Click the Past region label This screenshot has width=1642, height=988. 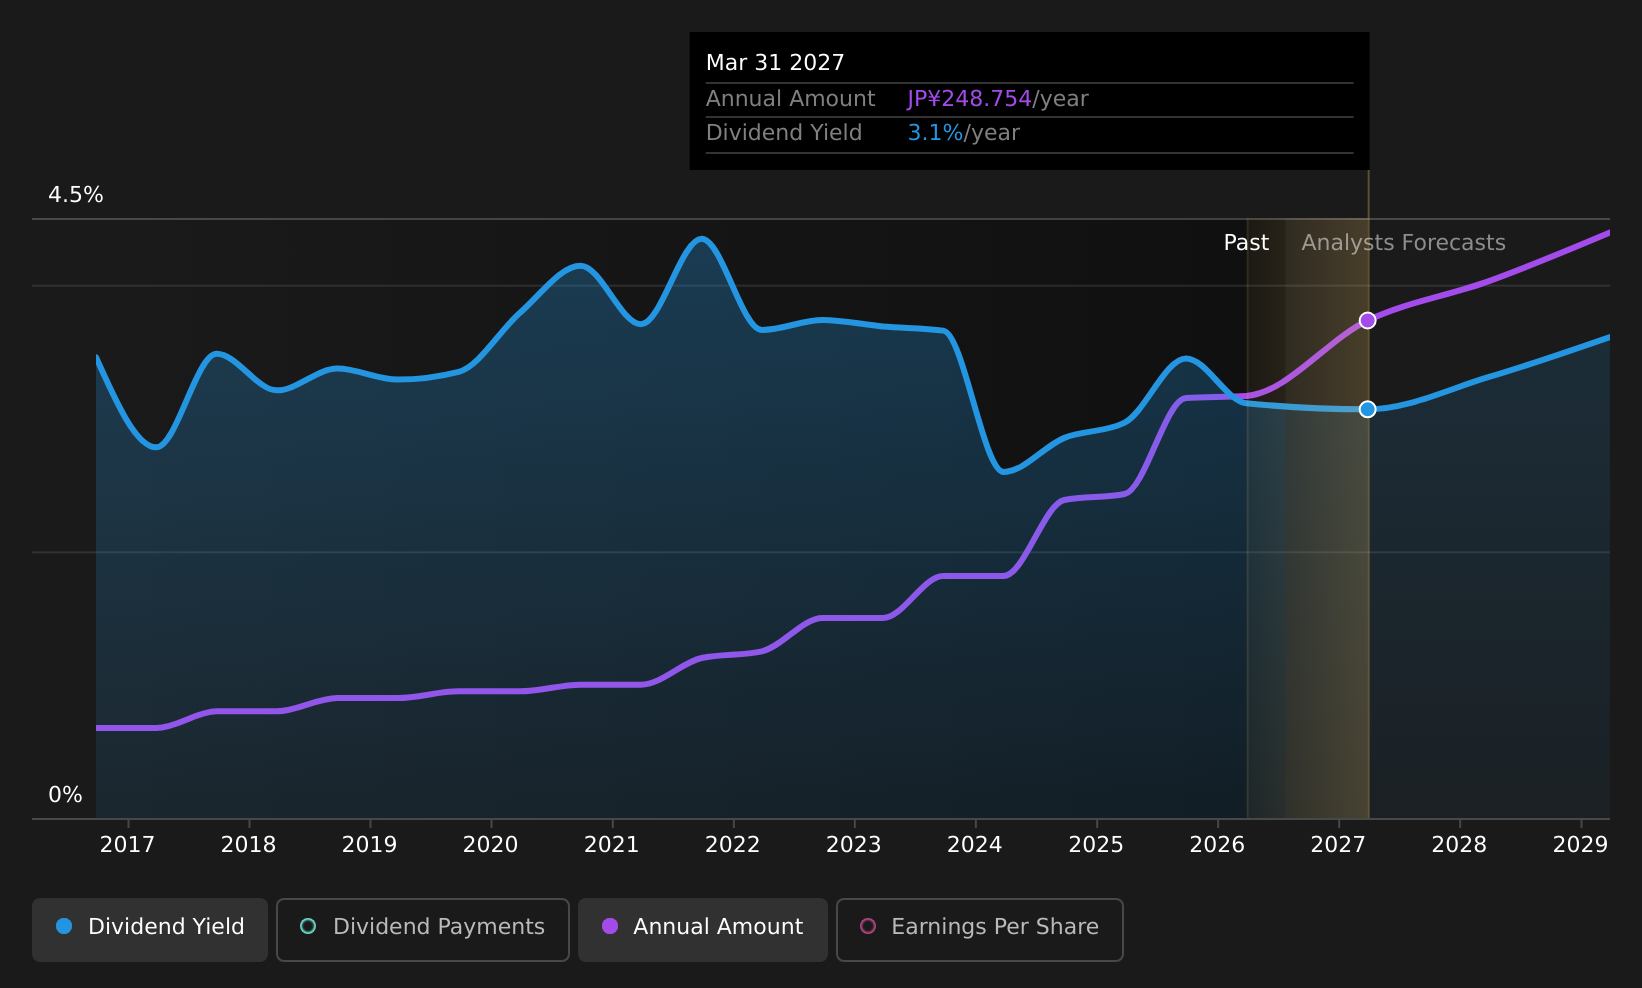pos(1246,243)
